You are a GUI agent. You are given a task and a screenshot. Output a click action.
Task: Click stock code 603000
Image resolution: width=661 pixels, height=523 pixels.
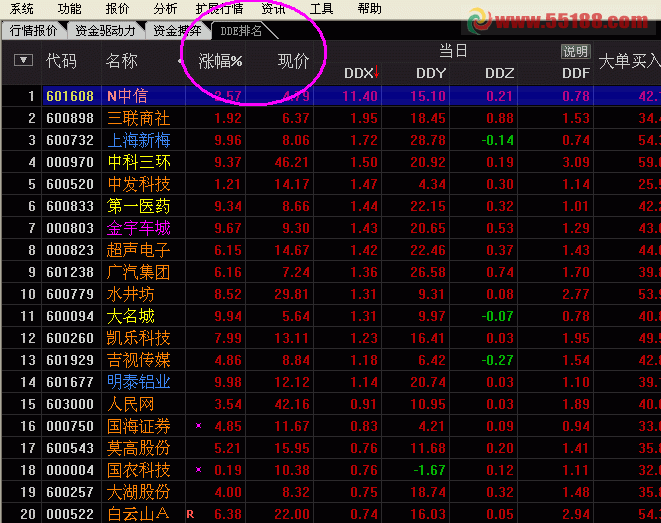pyautogui.click(x=70, y=404)
